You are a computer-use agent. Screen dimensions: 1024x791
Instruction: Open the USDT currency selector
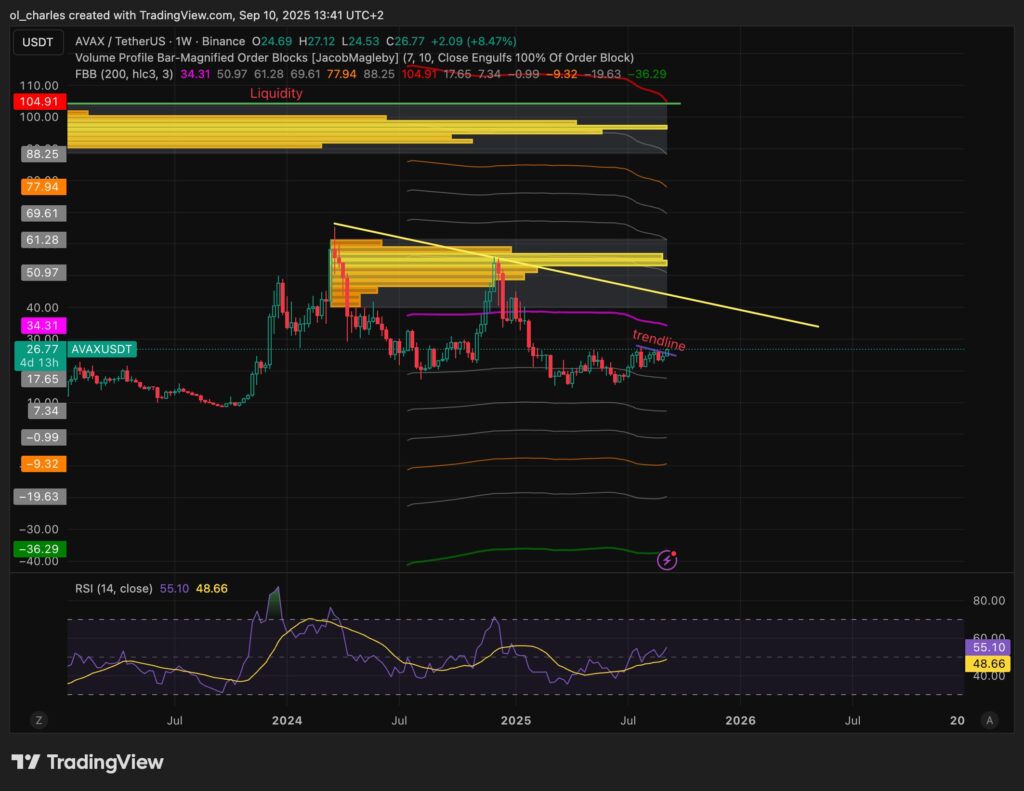tap(40, 41)
